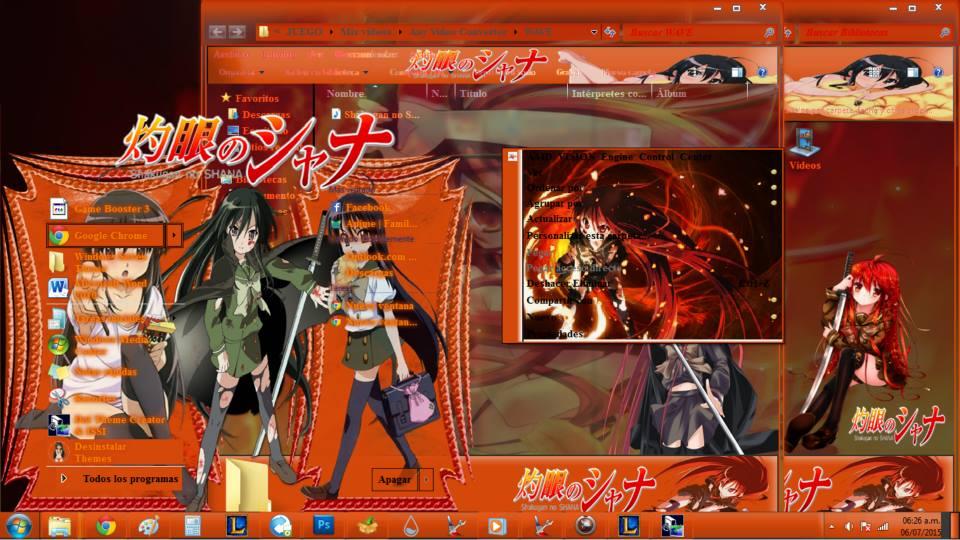
Task: Choose Ordenar por in context menu
Action: point(555,188)
